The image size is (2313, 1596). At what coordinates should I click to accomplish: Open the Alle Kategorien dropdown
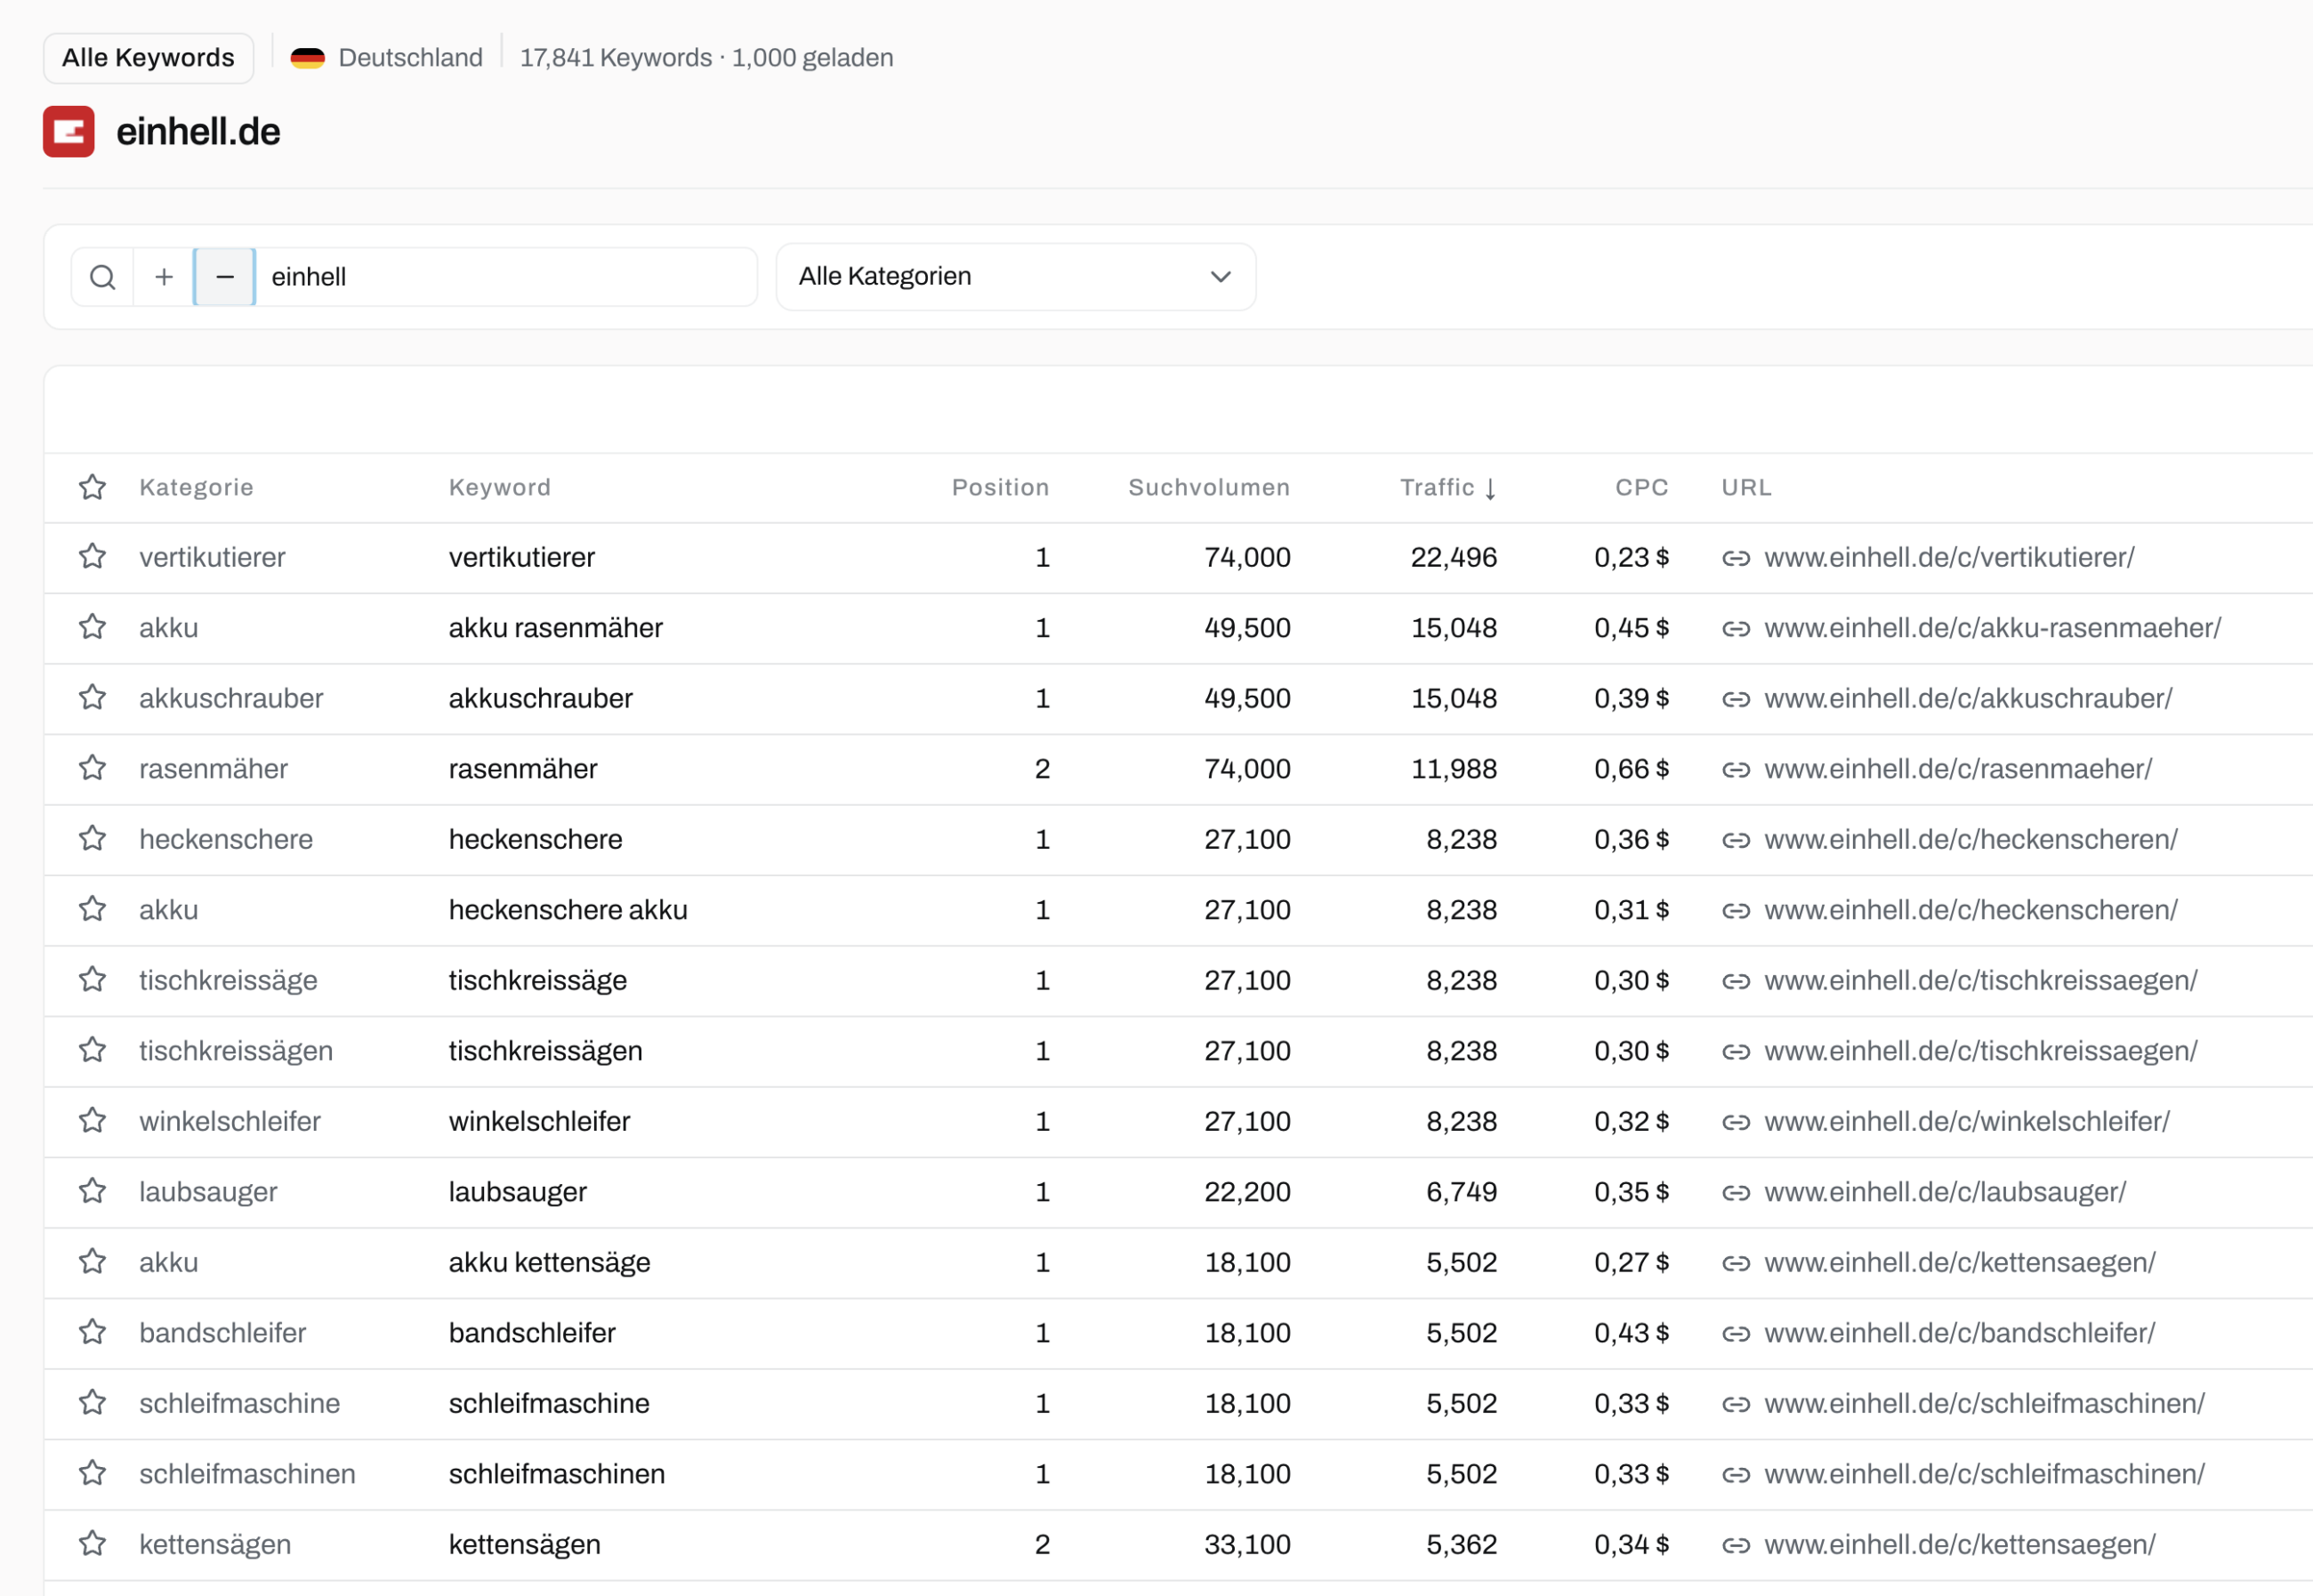coord(1015,277)
